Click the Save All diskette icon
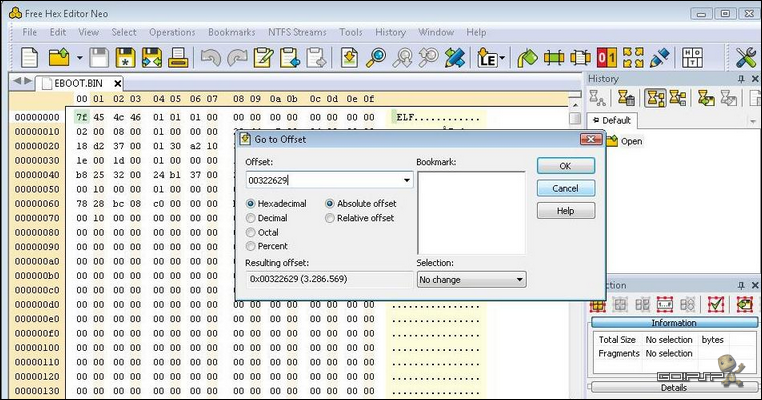The width and height of the screenshot is (762, 400). coord(152,57)
